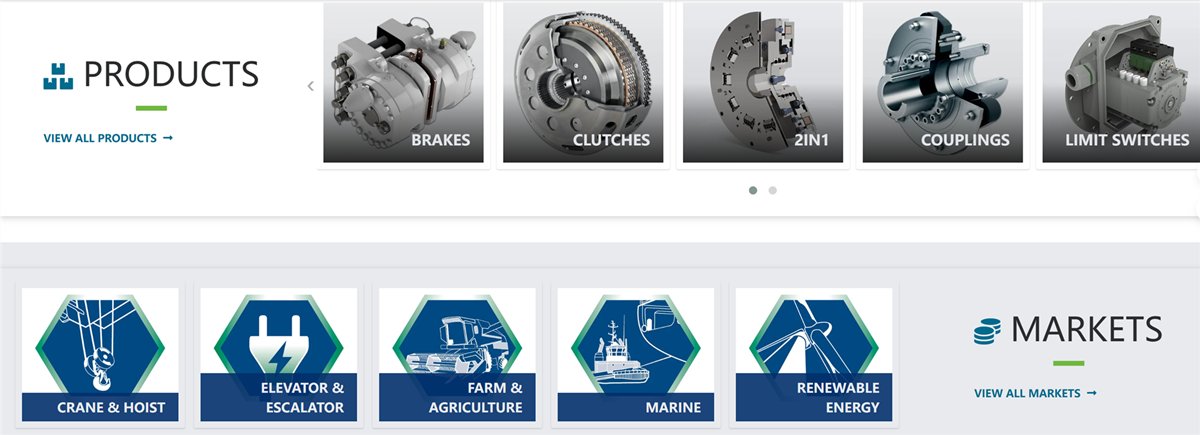Click the Markets coins stack icon
This screenshot has height=435, width=1200.
click(987, 332)
